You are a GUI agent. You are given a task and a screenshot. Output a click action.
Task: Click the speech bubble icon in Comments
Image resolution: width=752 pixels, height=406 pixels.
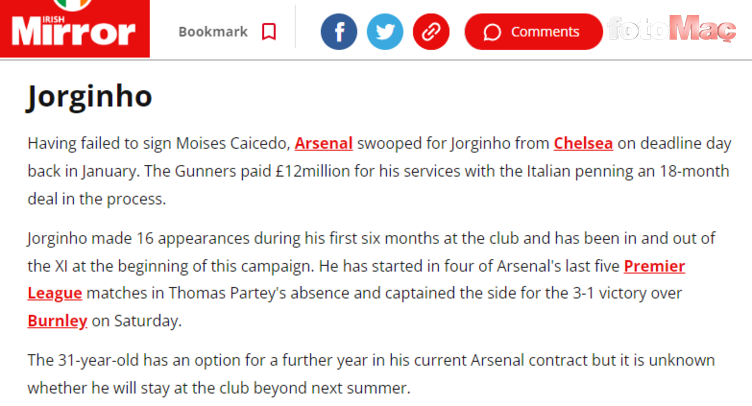pyautogui.click(x=492, y=32)
